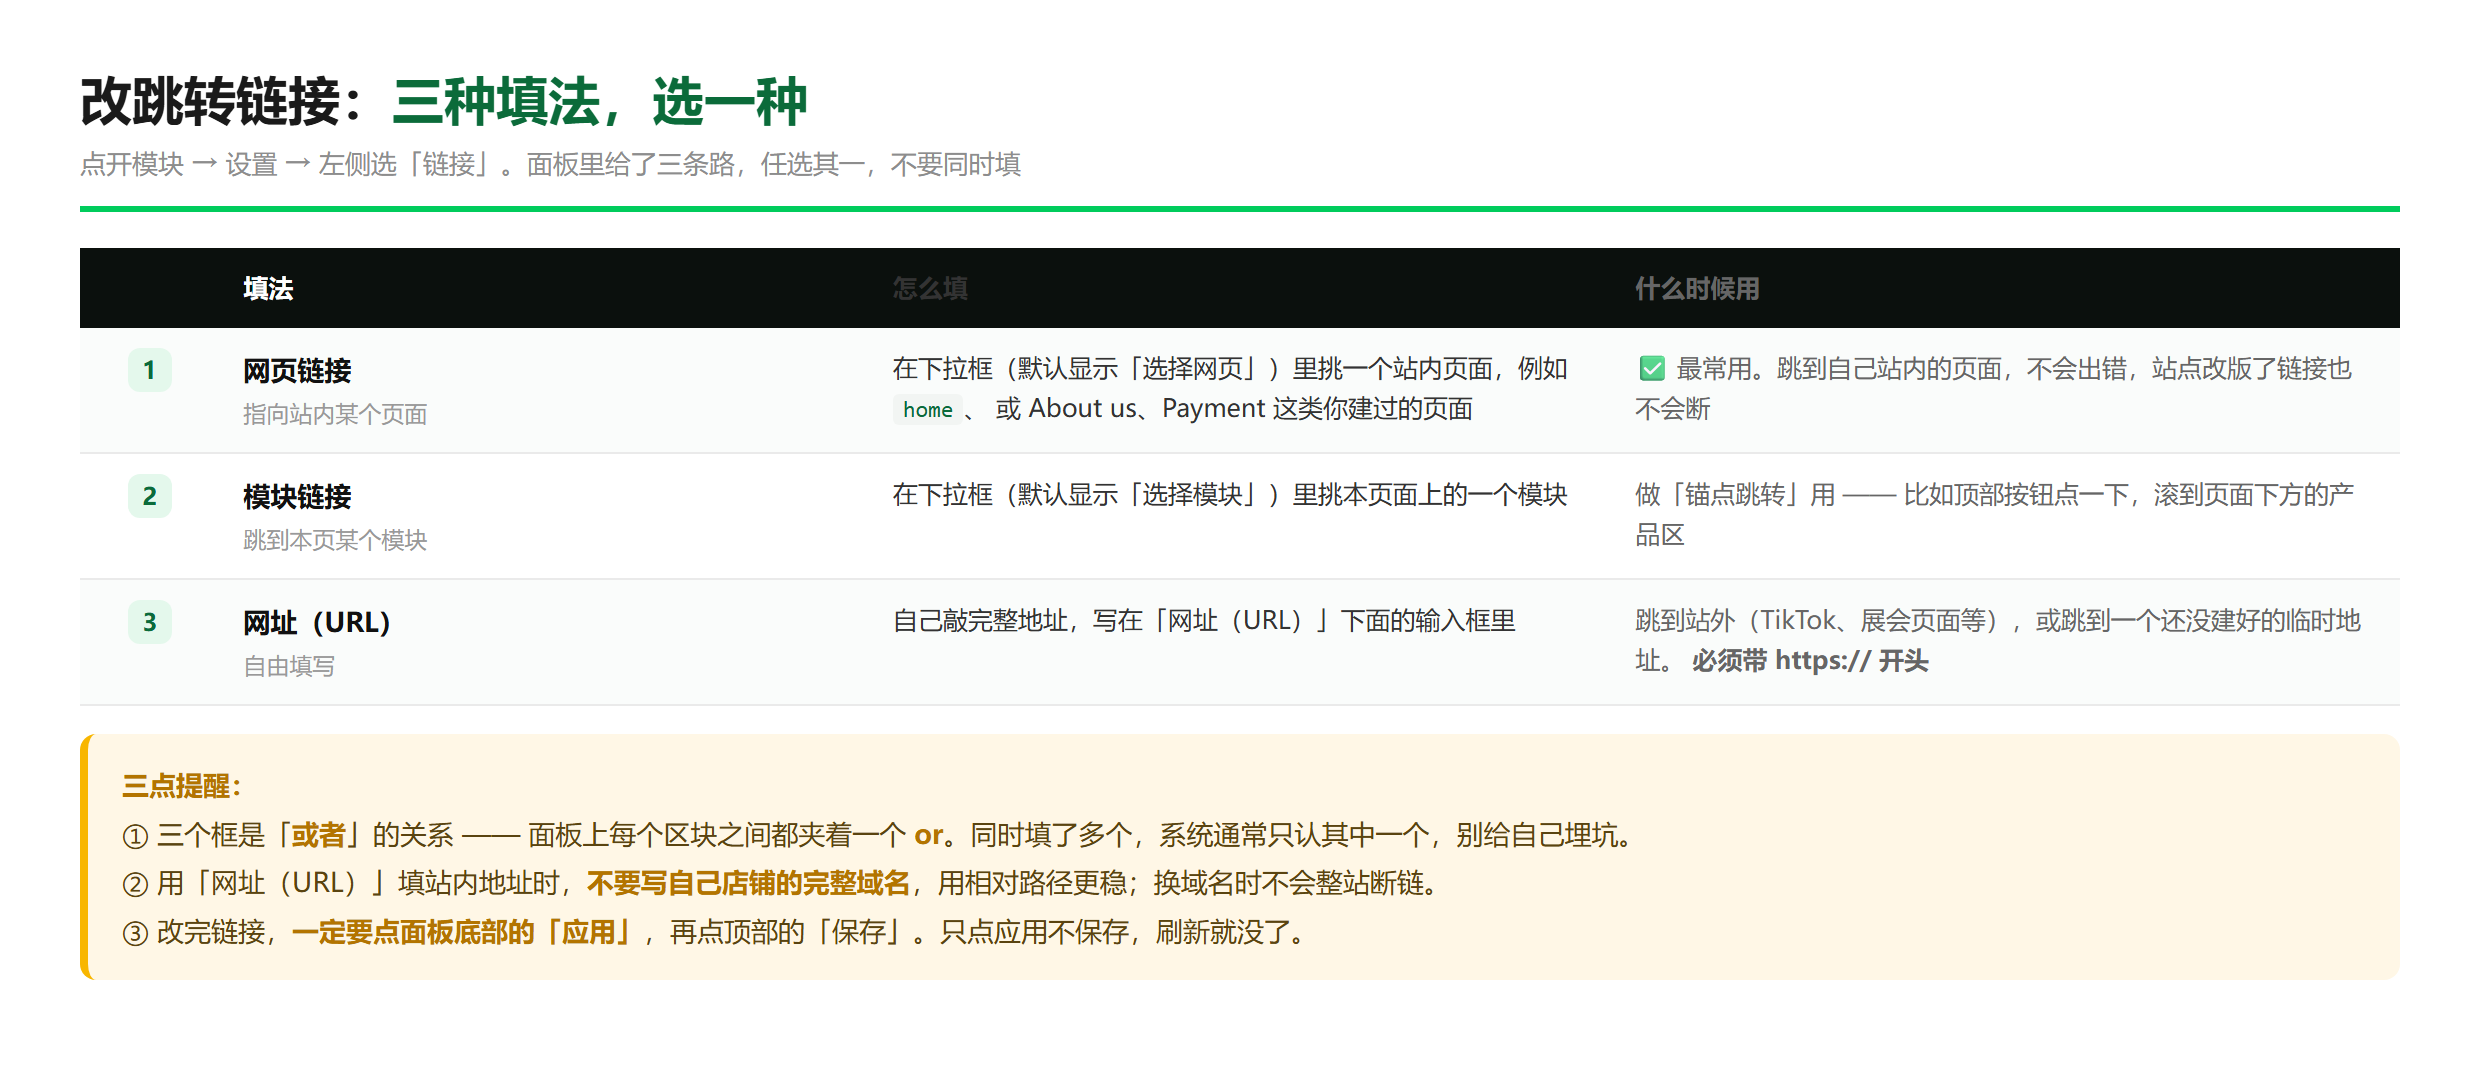Click the bold 必须带 https:// 开头 text
This screenshot has height=1088, width=2480.
(x=1810, y=661)
